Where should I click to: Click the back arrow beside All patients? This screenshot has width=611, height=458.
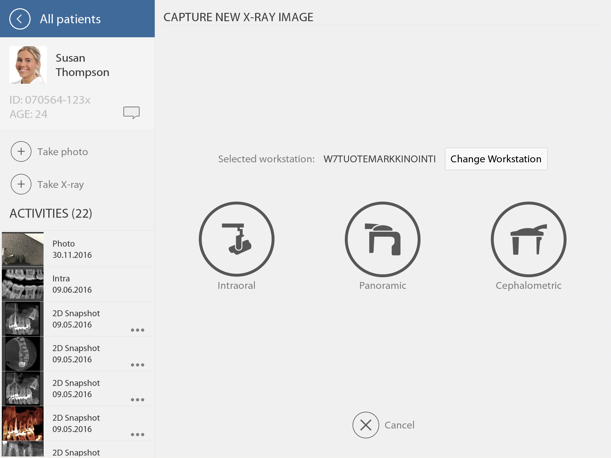point(19,19)
